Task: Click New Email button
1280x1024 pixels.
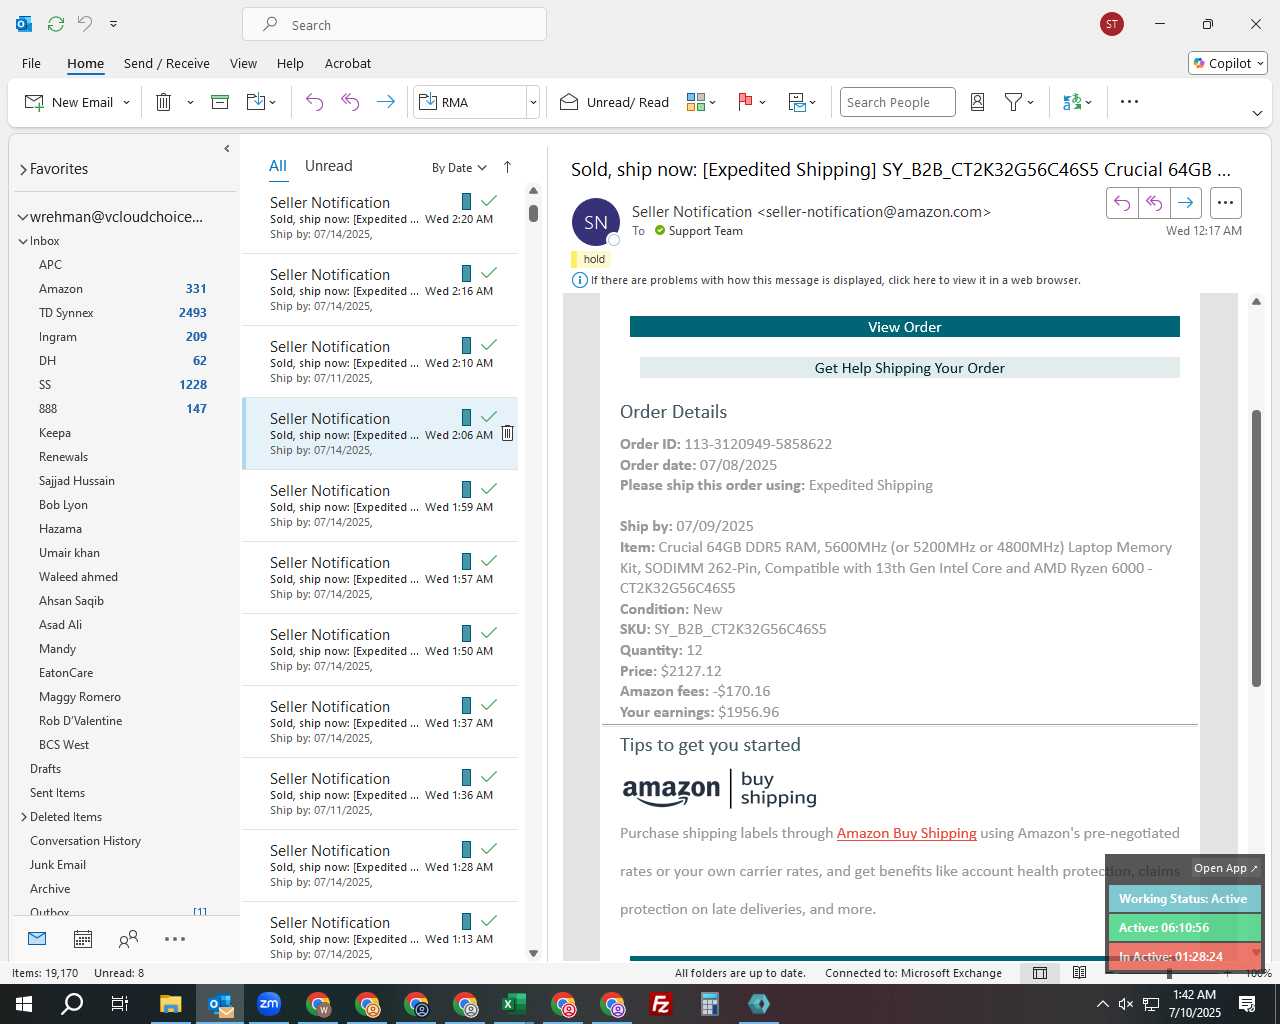Action: tap(70, 102)
